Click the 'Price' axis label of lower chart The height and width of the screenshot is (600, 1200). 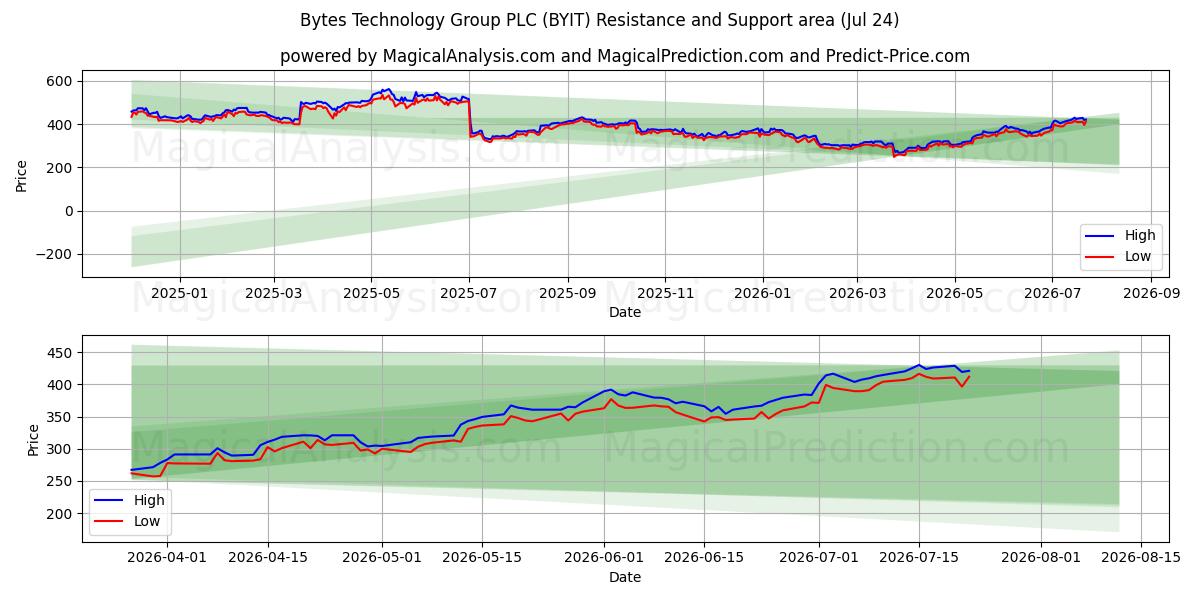(34, 440)
